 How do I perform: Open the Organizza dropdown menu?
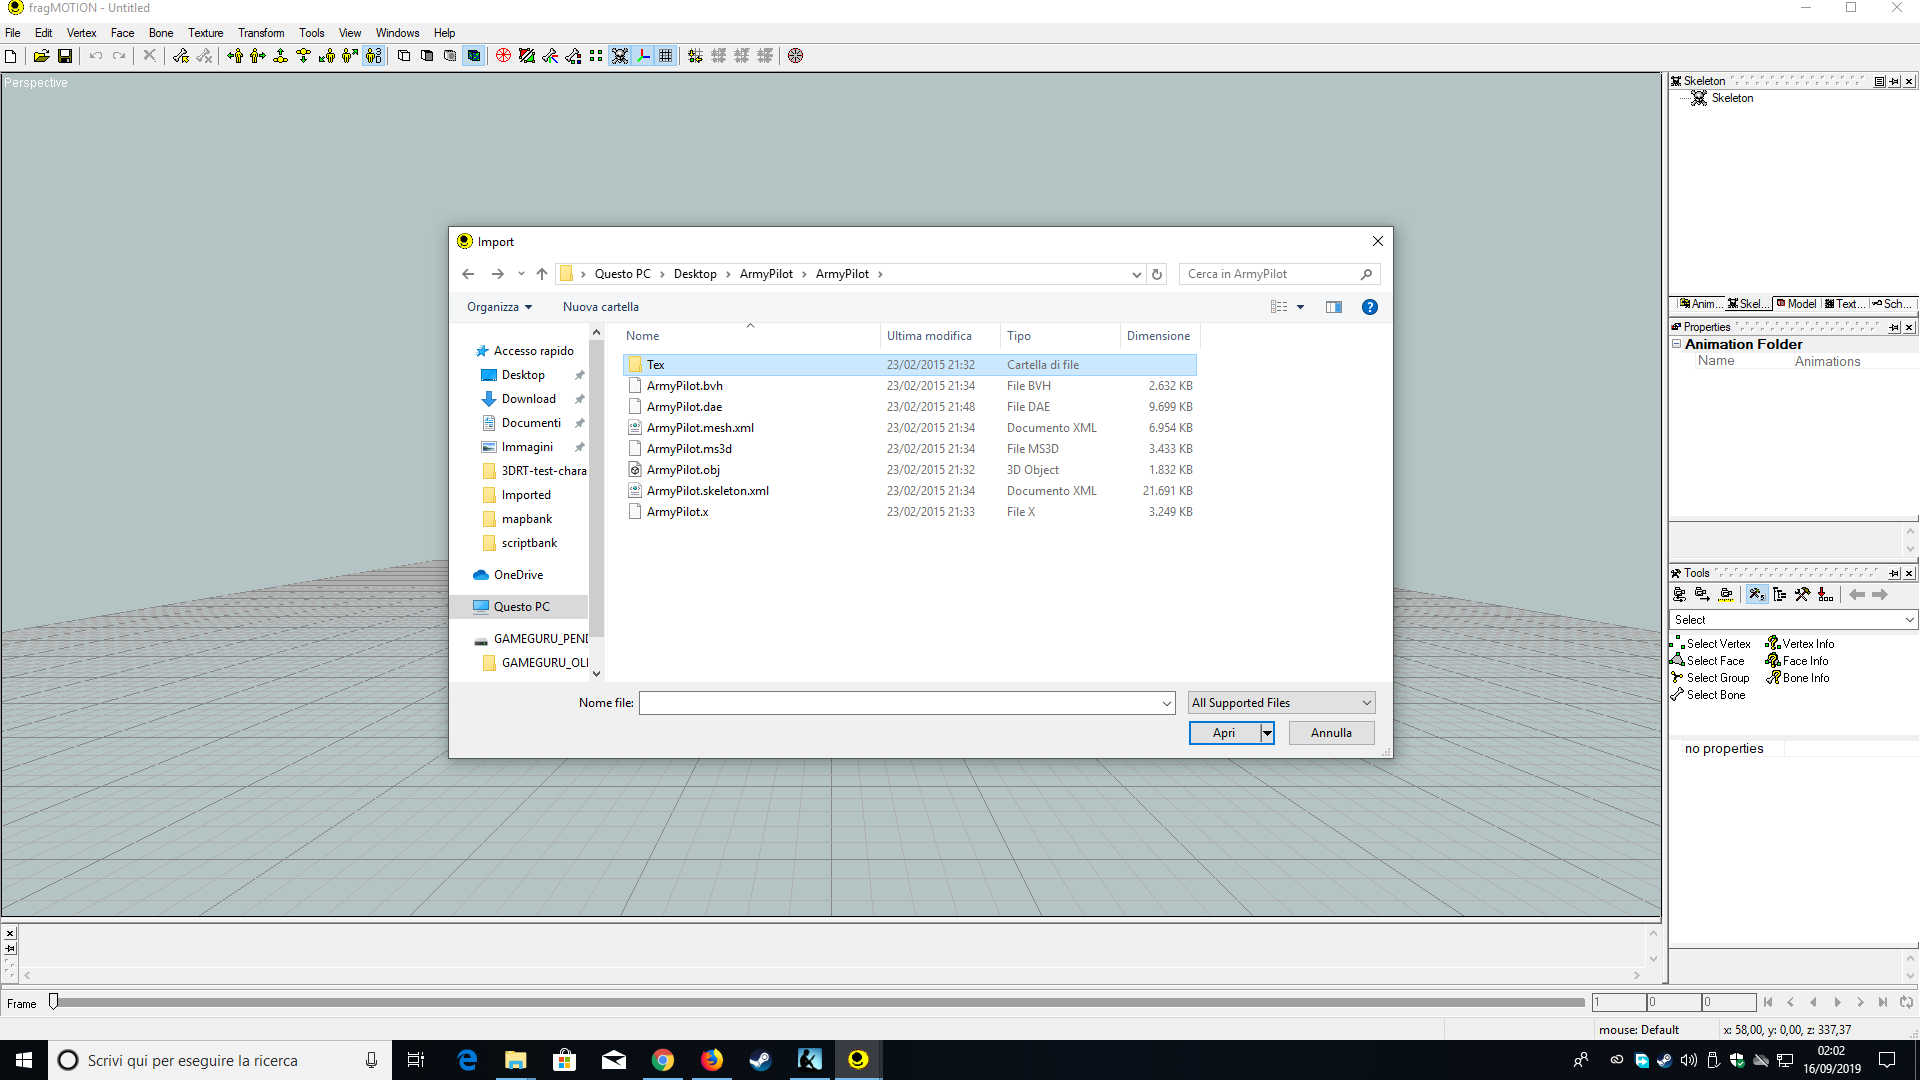pos(499,307)
